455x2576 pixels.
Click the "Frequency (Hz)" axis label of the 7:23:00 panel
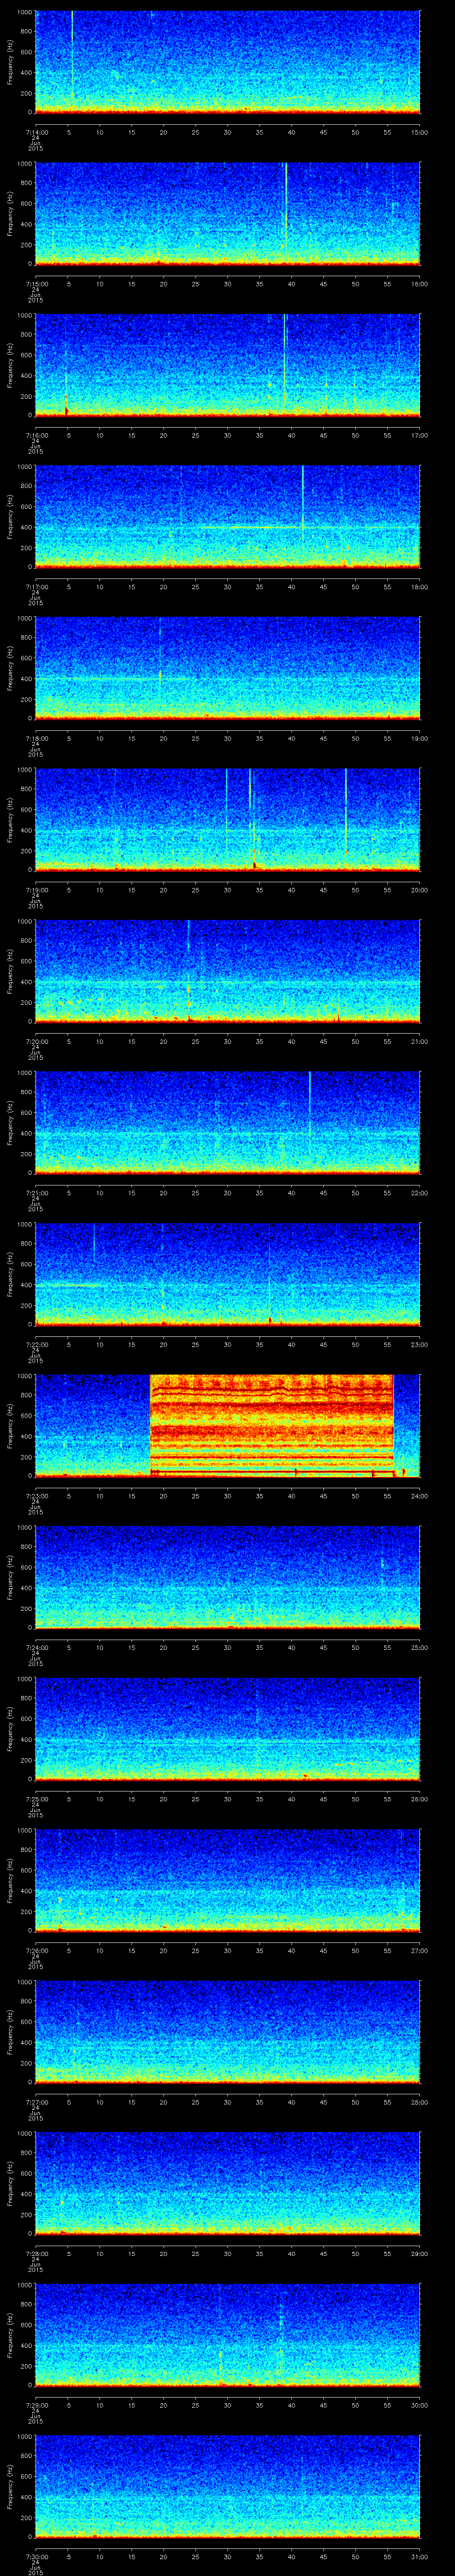(x=11, y=1425)
